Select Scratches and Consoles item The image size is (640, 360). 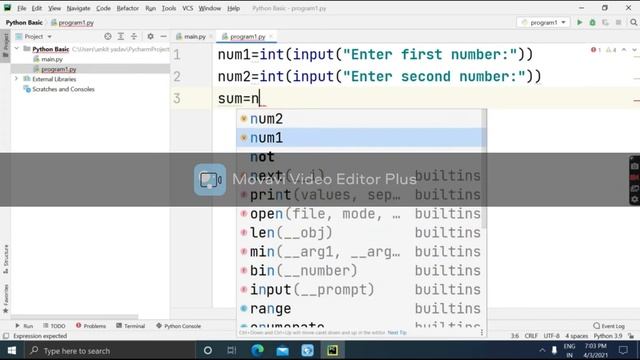[x=63, y=89]
